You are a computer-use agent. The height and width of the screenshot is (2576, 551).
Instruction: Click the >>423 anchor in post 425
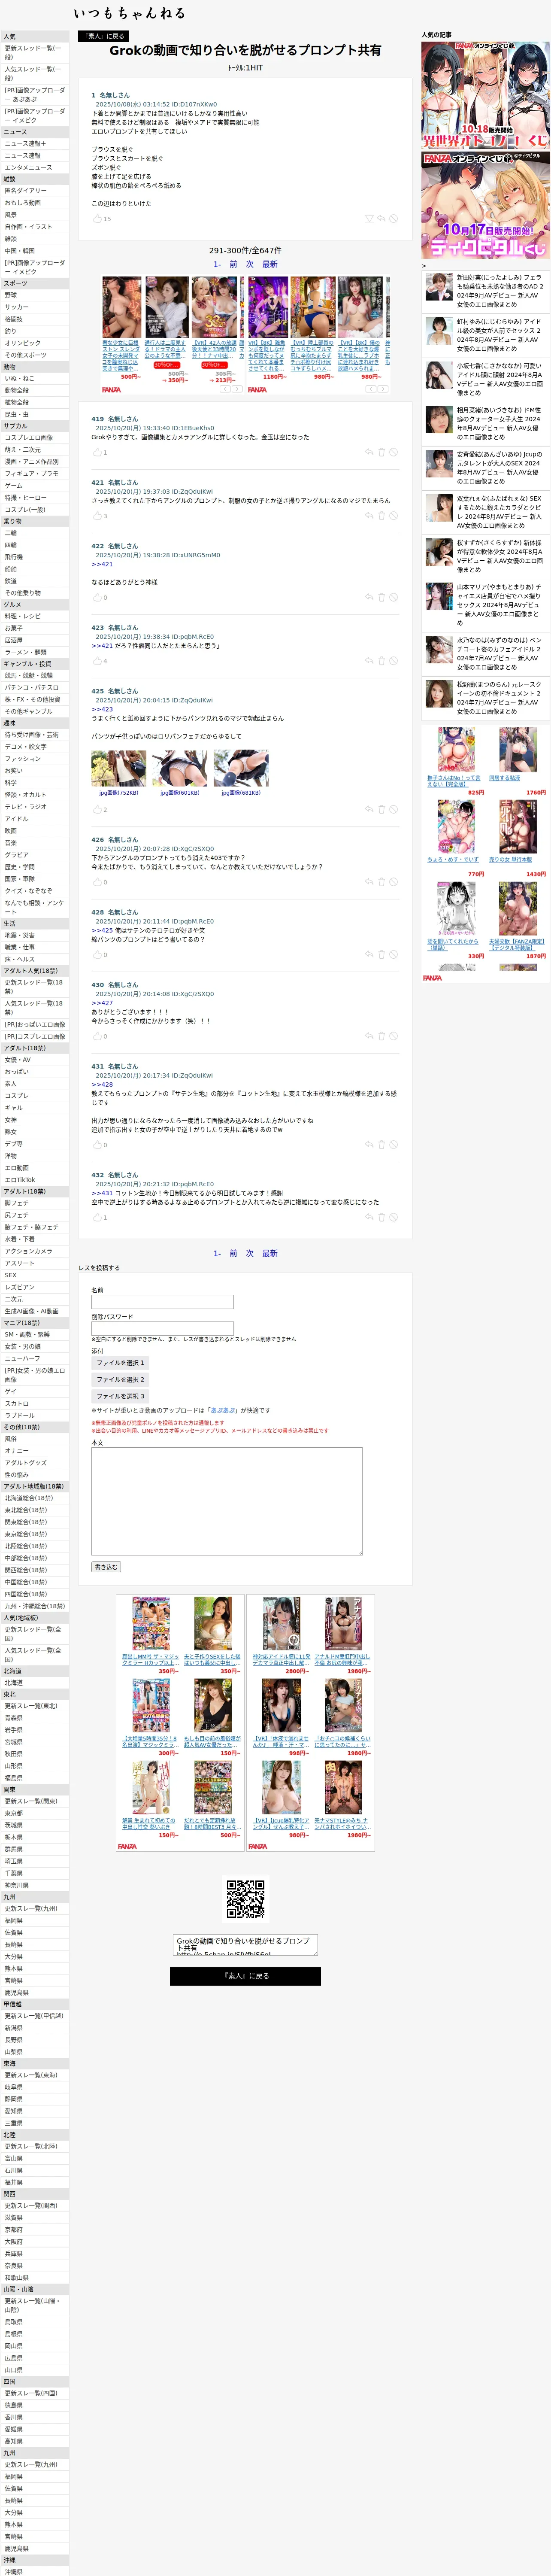102,709
